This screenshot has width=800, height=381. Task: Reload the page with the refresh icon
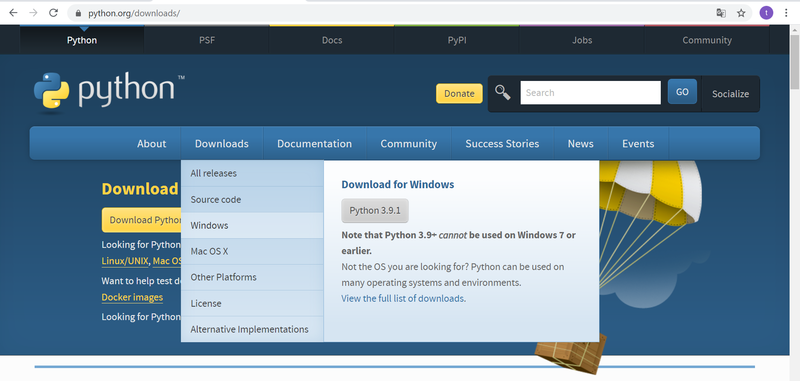click(x=53, y=13)
